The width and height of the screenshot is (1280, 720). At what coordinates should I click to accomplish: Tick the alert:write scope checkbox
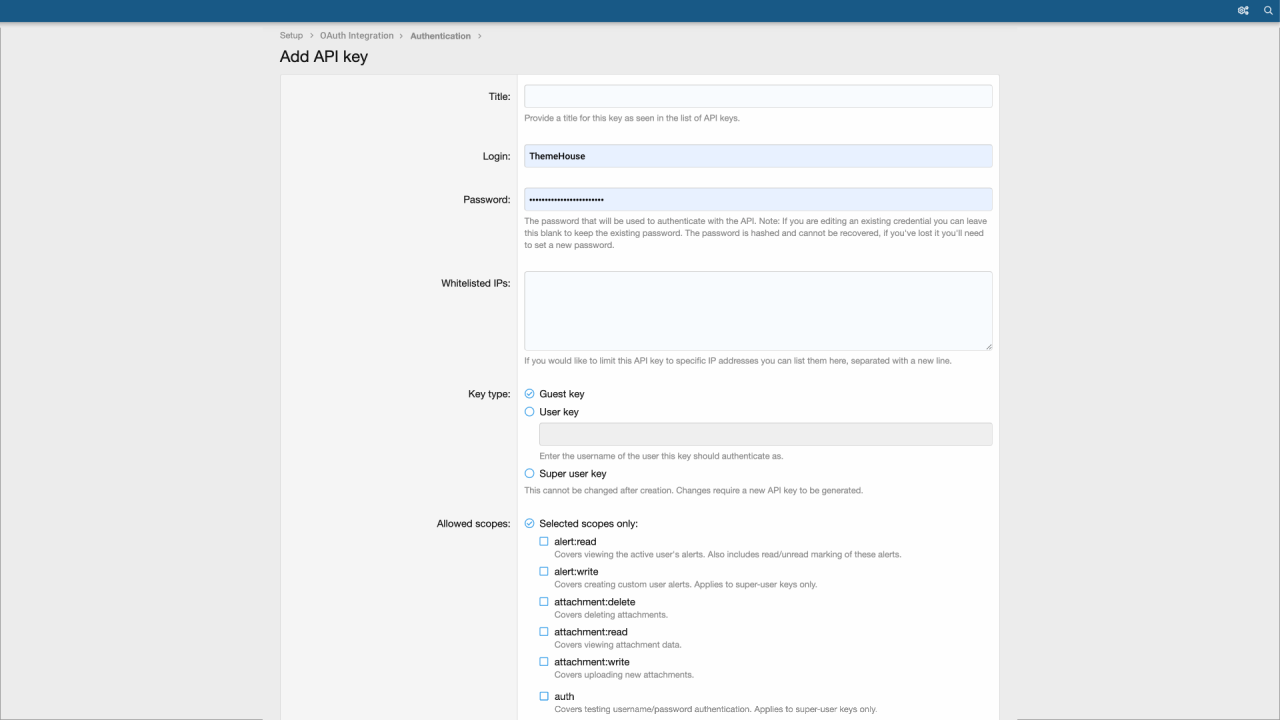544,572
